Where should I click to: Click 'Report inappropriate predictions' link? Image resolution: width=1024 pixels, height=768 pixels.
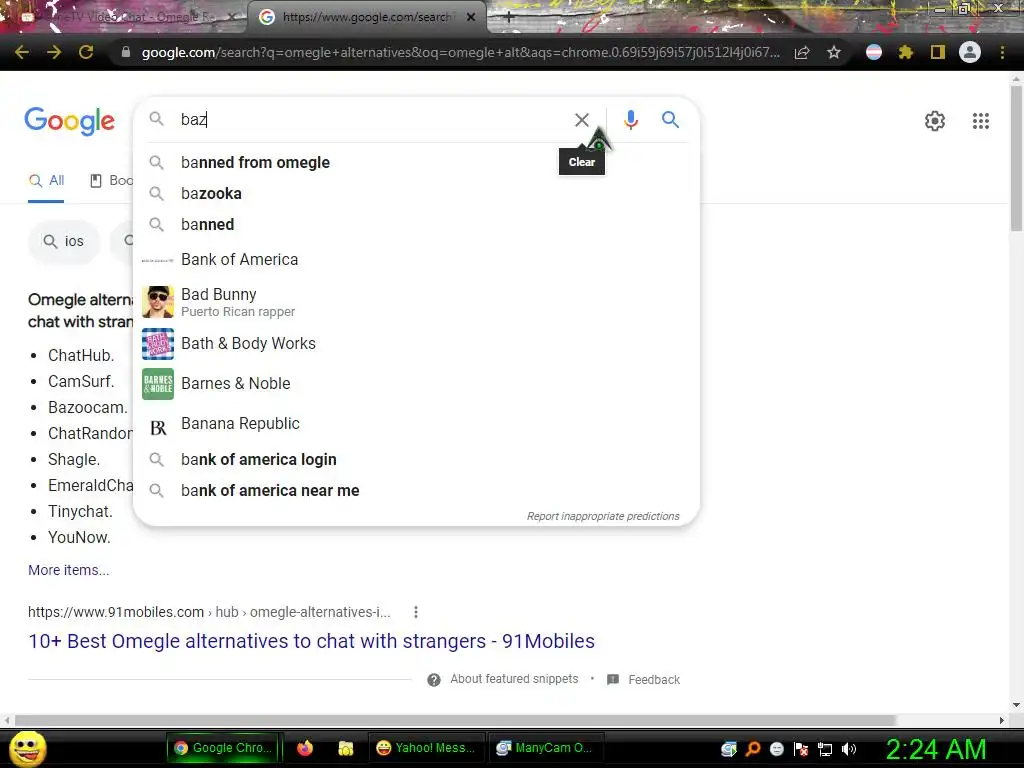point(603,516)
